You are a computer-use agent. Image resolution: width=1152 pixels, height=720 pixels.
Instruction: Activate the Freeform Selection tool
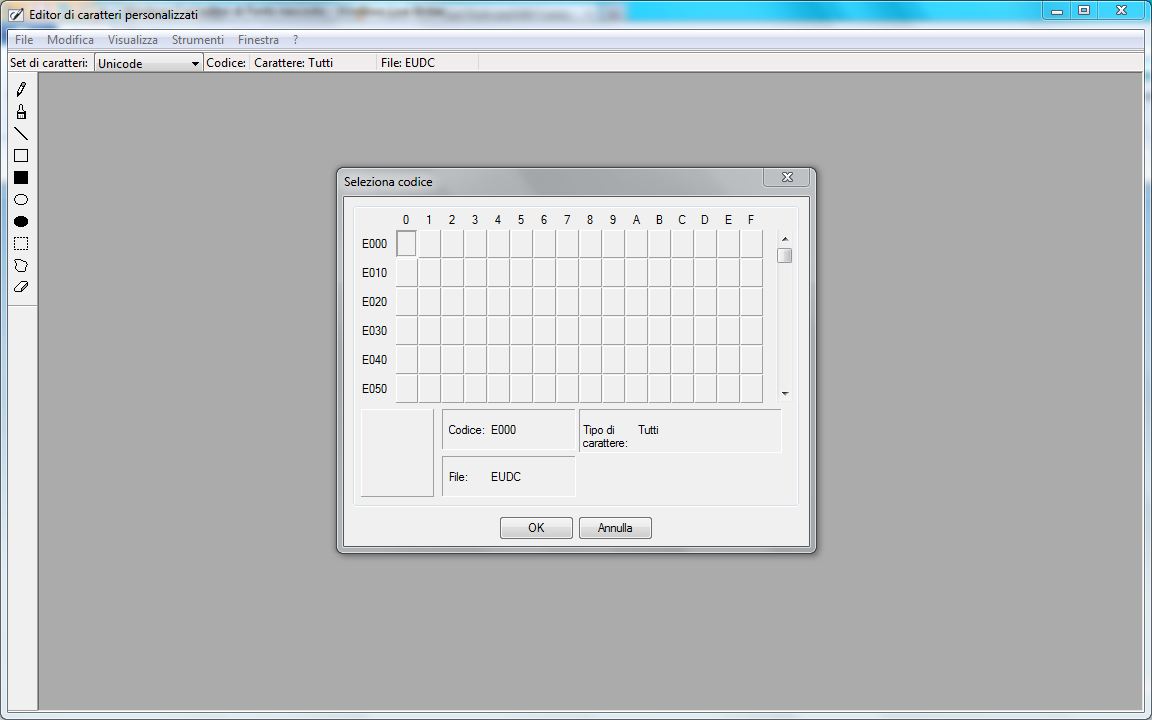click(x=21, y=266)
